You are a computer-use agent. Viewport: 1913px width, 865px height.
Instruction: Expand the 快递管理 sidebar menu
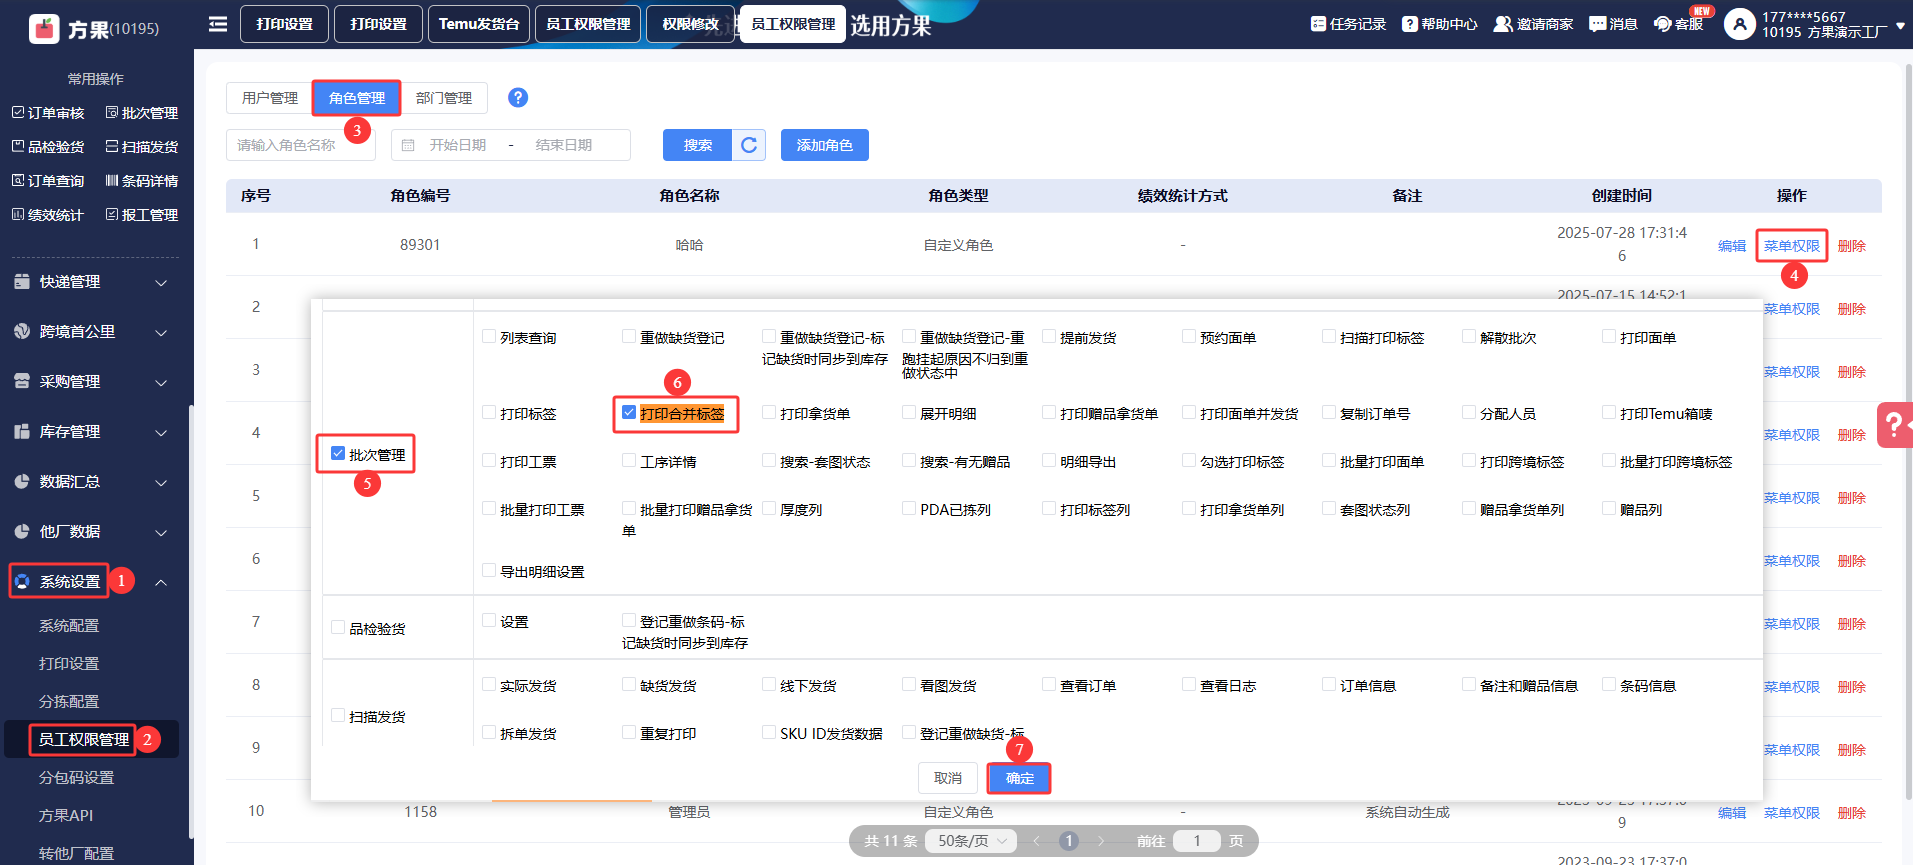[x=90, y=282]
